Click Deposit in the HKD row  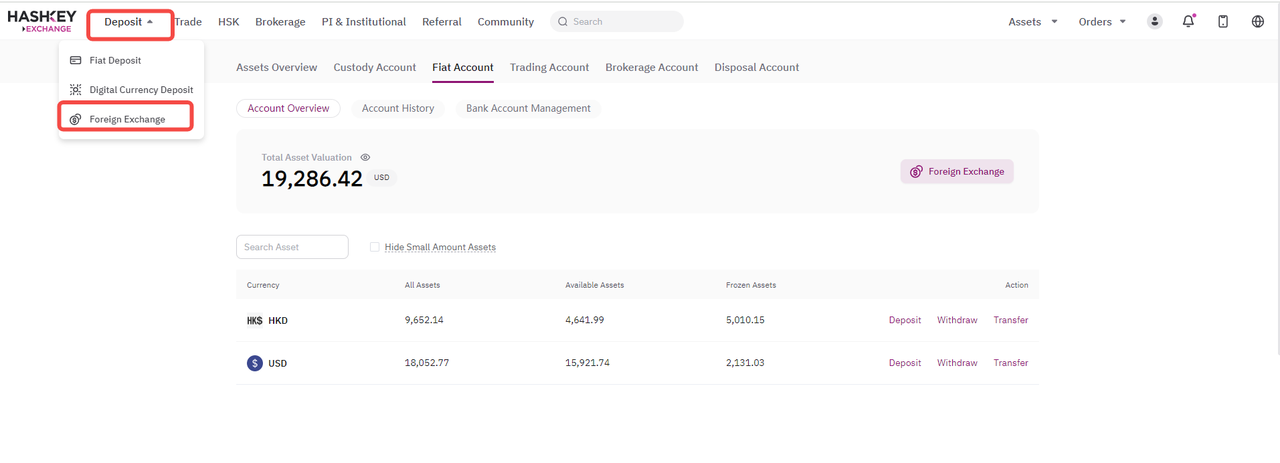tap(905, 320)
